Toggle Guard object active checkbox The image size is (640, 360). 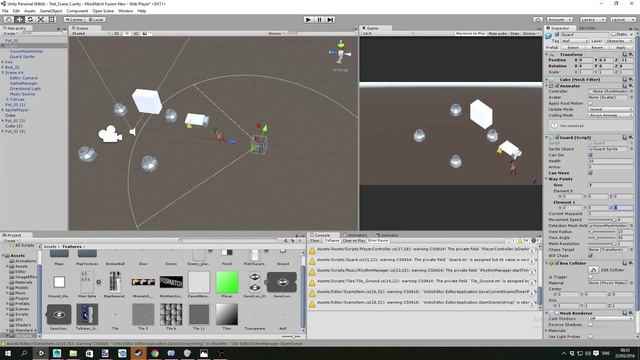click(x=557, y=35)
